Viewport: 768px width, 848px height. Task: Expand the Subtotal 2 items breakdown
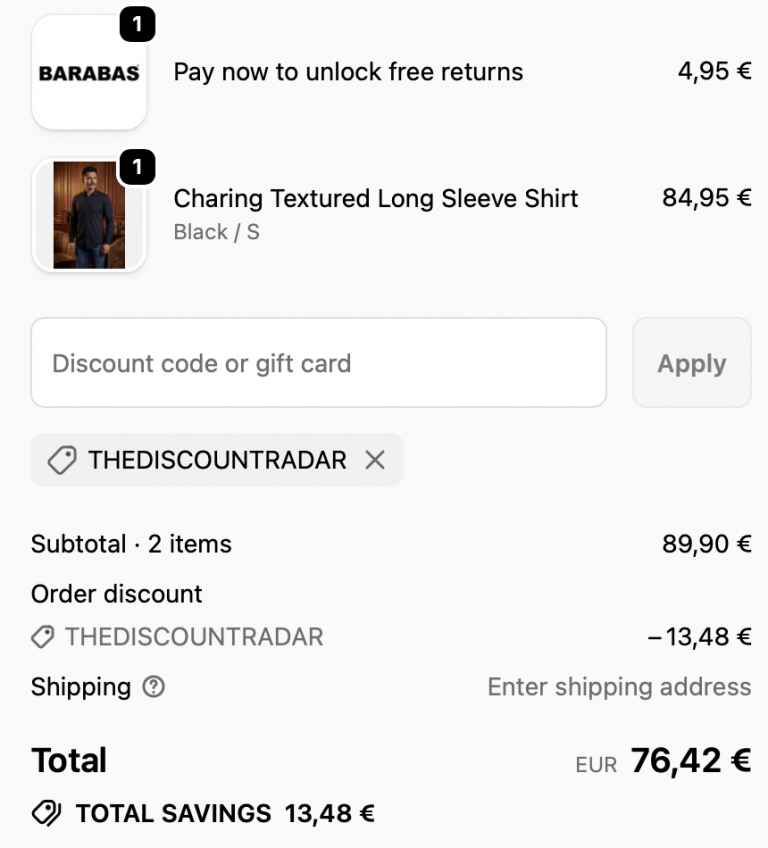coord(131,544)
